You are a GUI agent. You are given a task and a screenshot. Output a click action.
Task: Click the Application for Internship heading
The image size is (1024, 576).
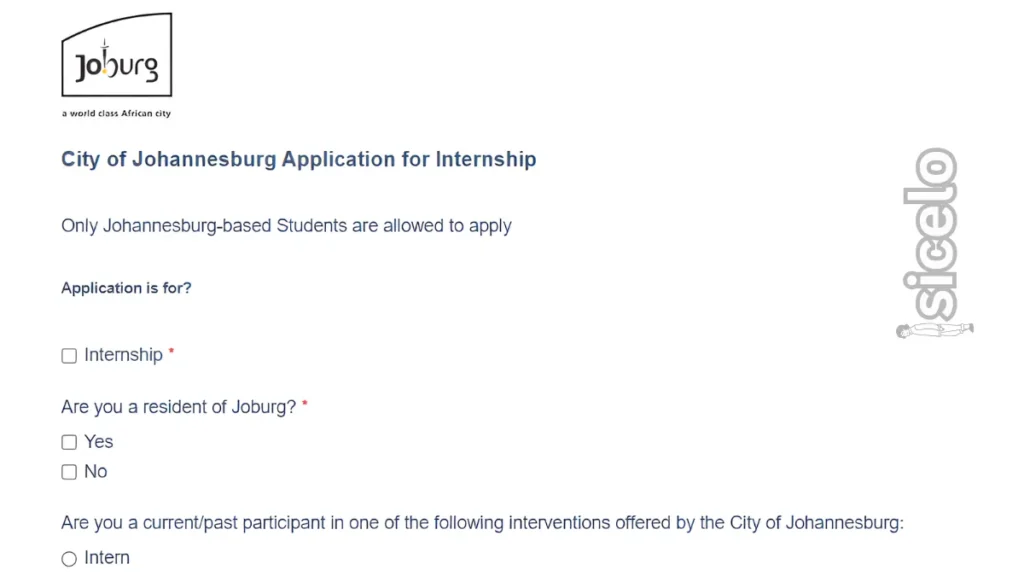[298, 159]
